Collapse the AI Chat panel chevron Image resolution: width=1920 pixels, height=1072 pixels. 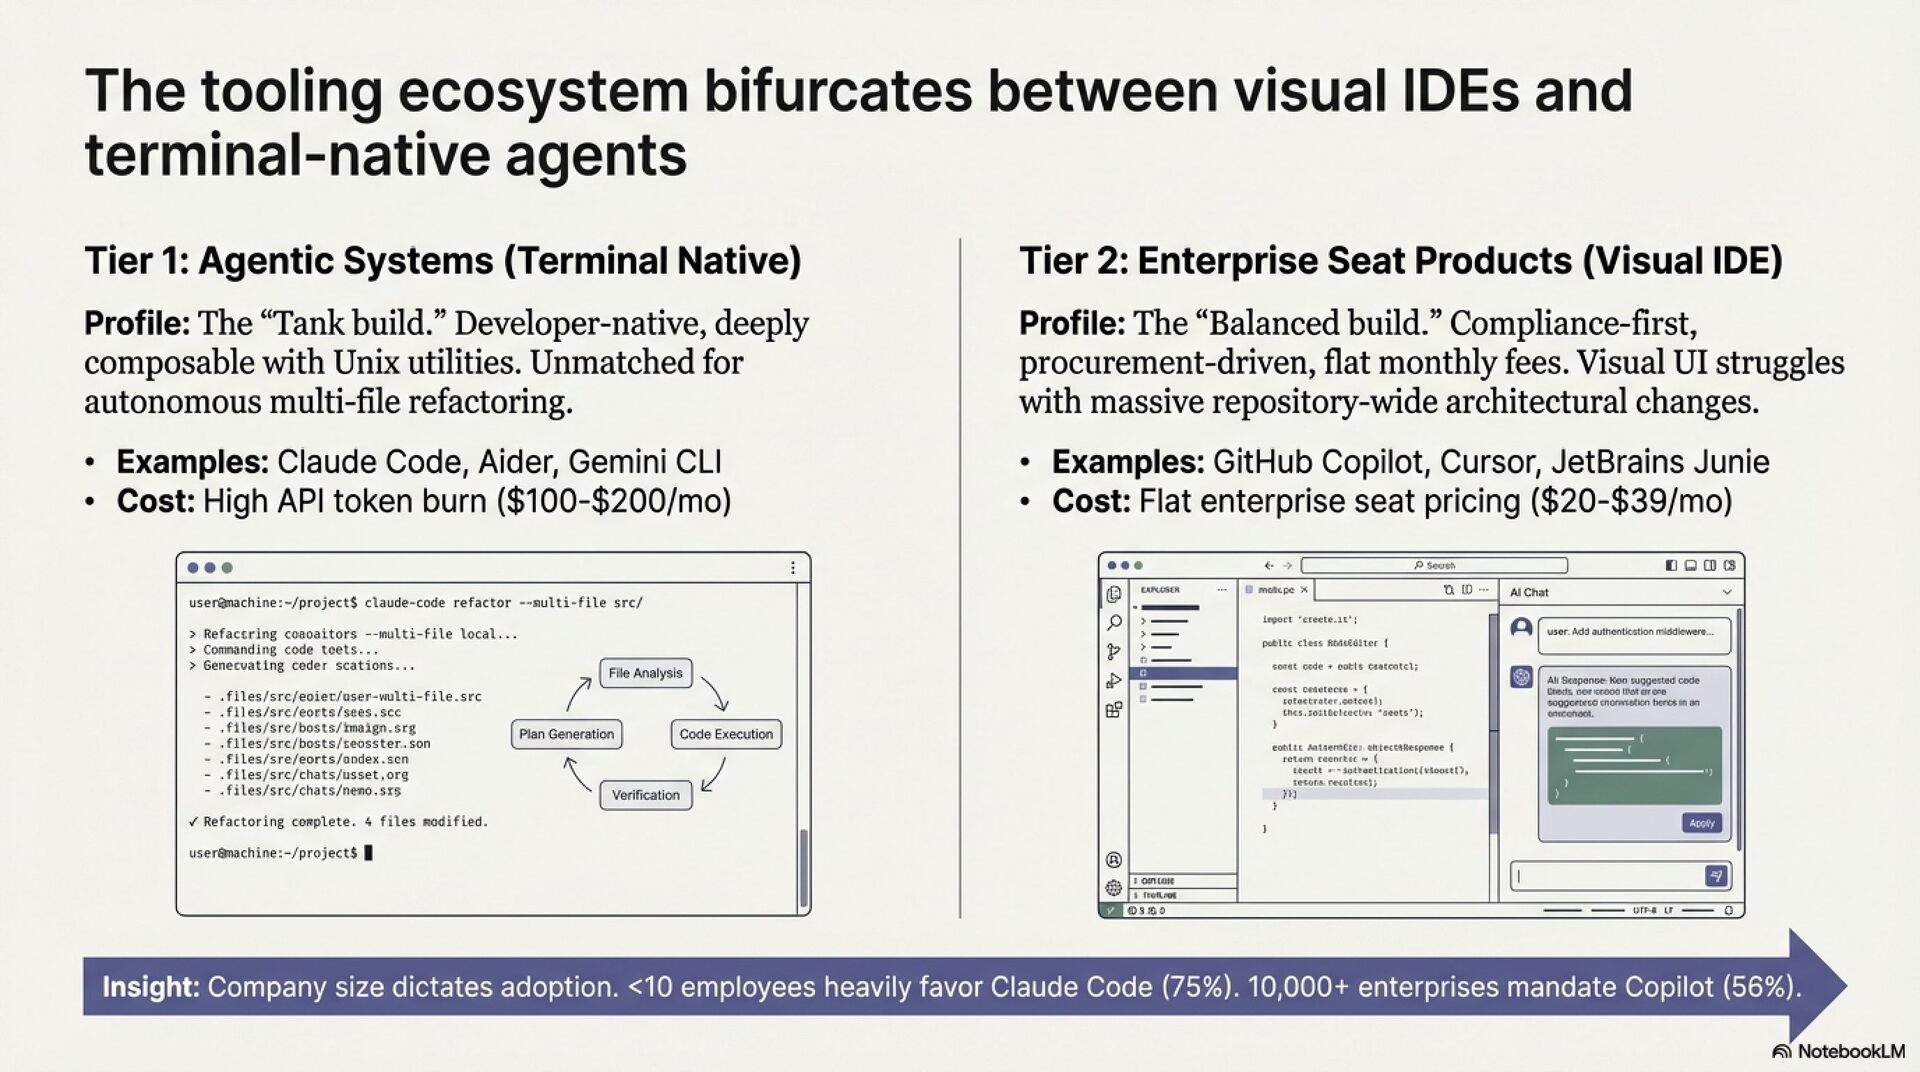[1727, 592]
